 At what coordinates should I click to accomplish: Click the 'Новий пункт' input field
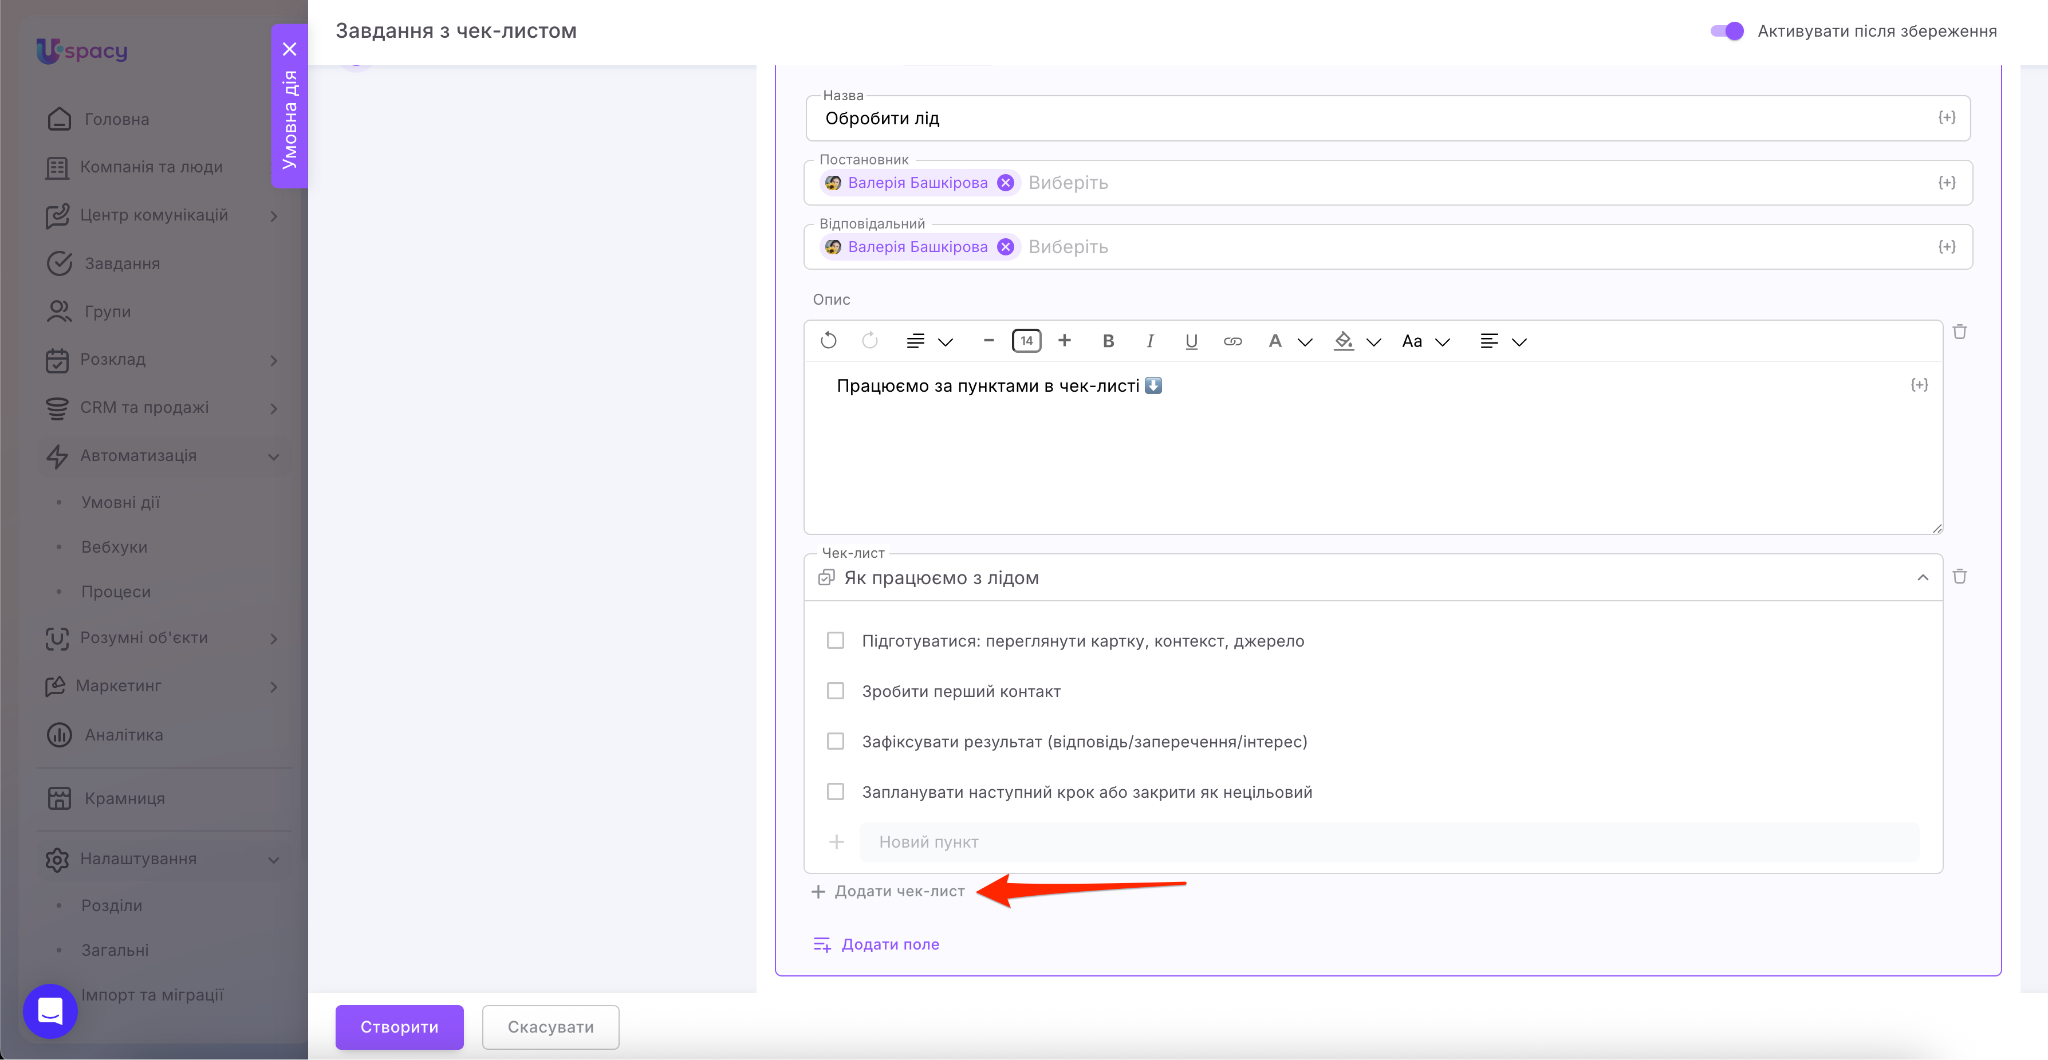click(1388, 842)
